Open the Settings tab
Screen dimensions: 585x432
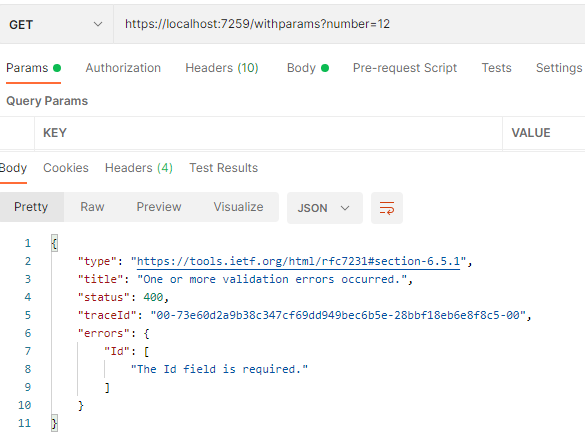[559, 68]
